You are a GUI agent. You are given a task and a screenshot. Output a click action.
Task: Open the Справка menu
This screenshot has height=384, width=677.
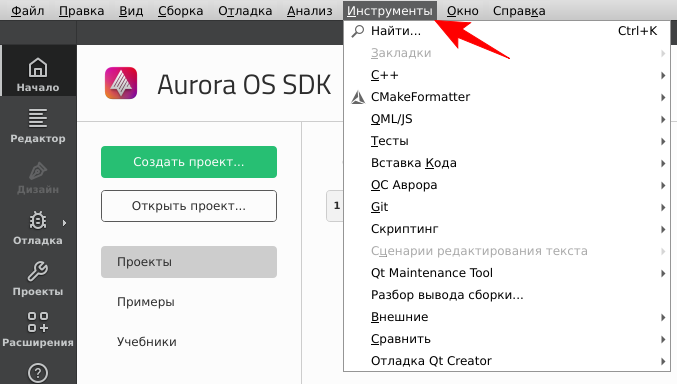click(519, 10)
